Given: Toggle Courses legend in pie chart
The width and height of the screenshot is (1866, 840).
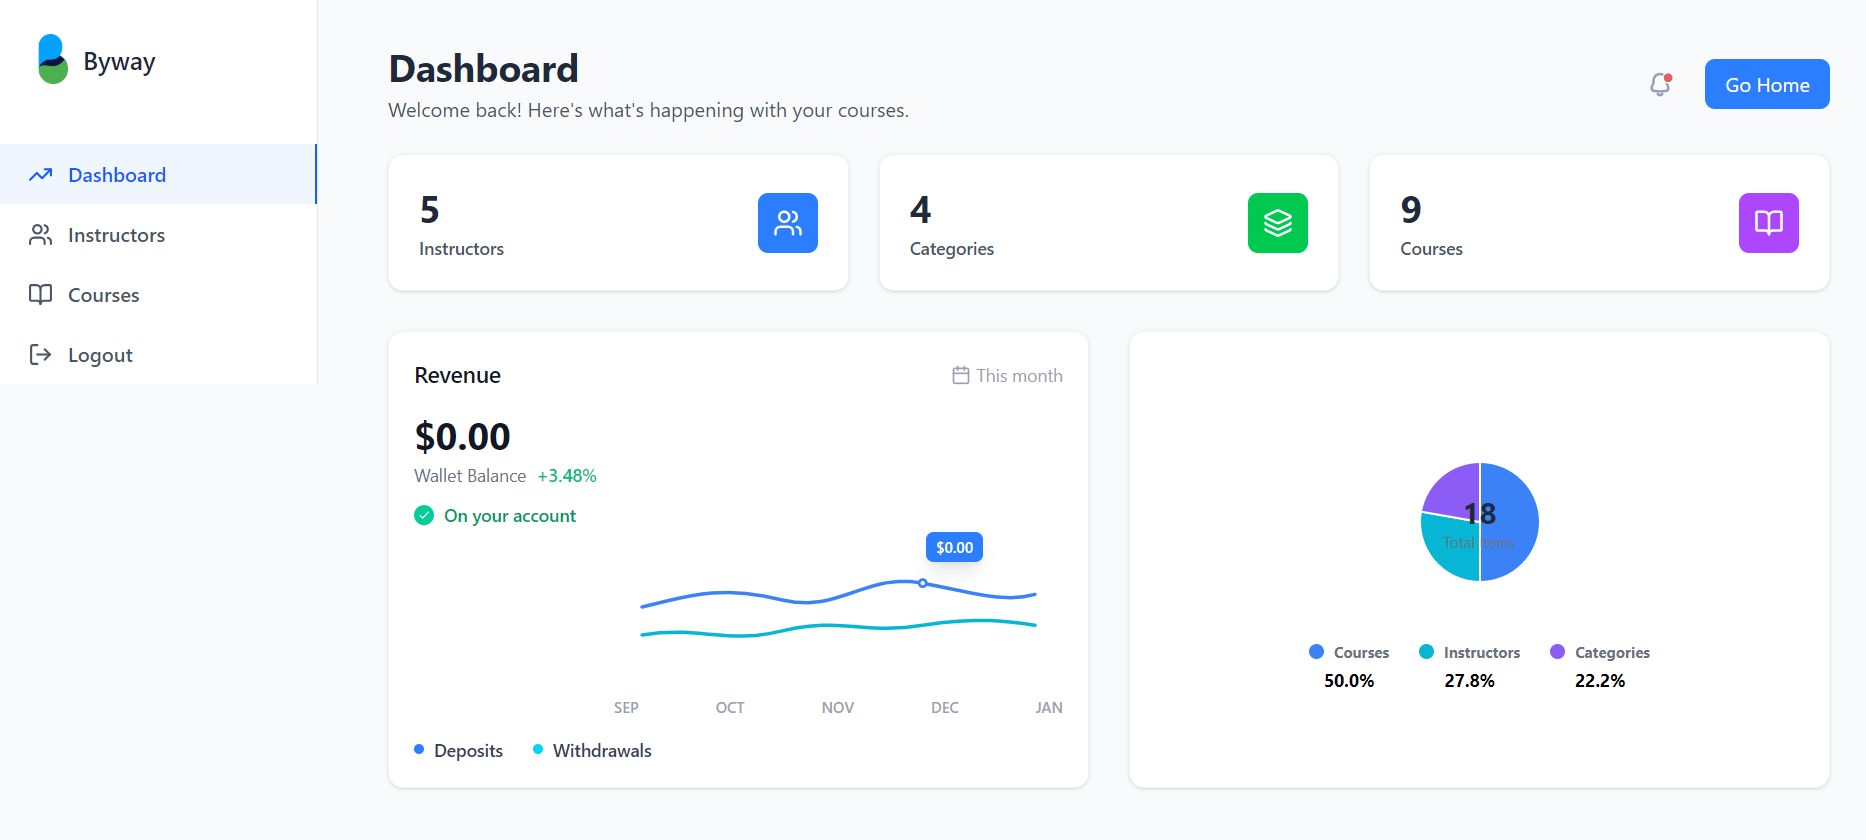Looking at the screenshot, I should (x=1348, y=653).
